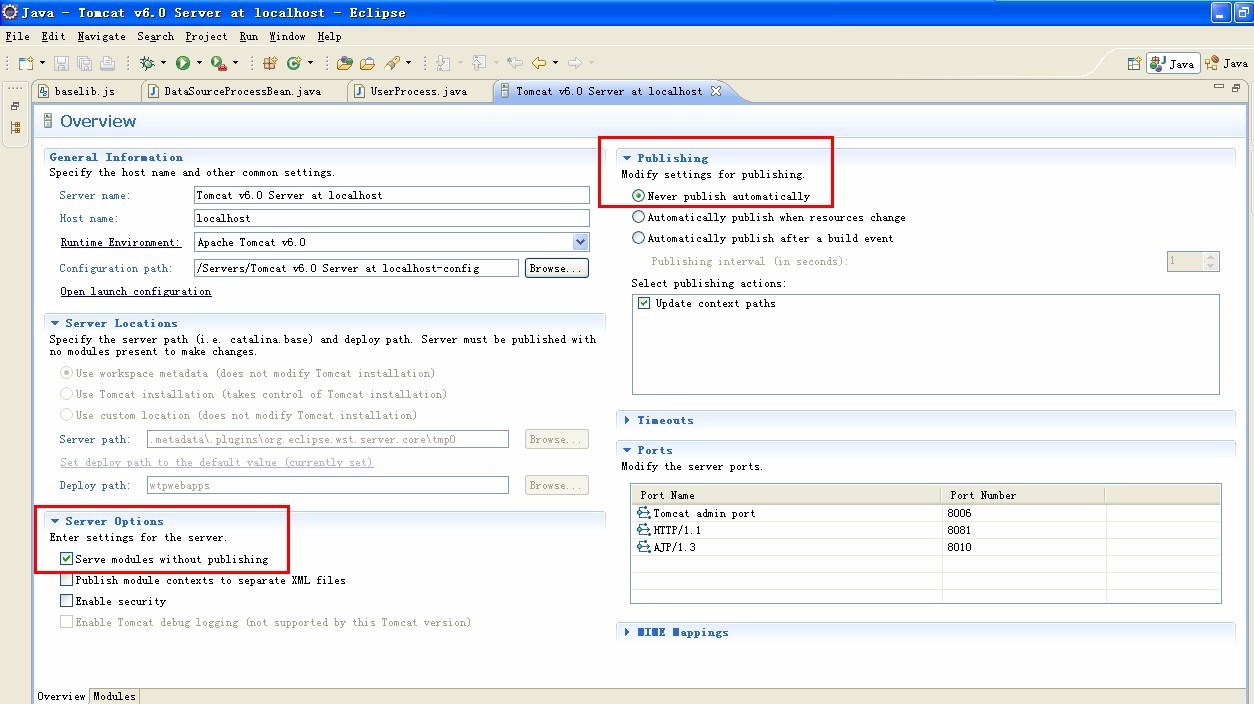The height and width of the screenshot is (704, 1254).
Task: Launch Run with the green play icon
Action: coord(183,63)
